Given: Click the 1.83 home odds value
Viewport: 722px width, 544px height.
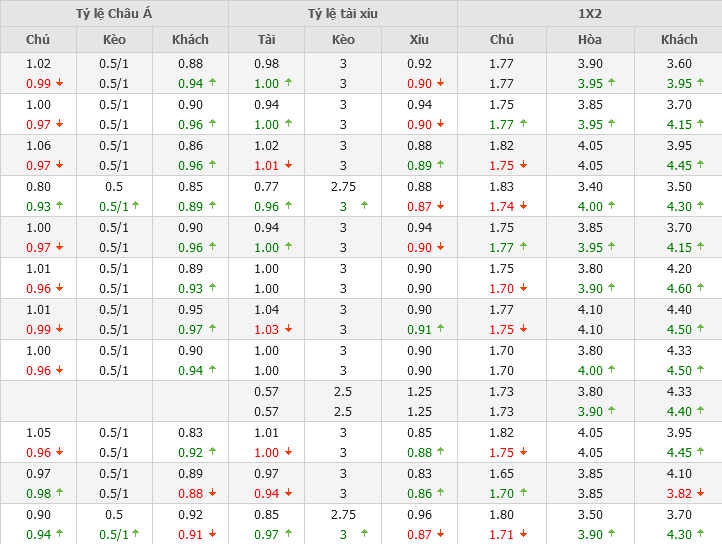Looking at the screenshot, I should tap(502, 186).
